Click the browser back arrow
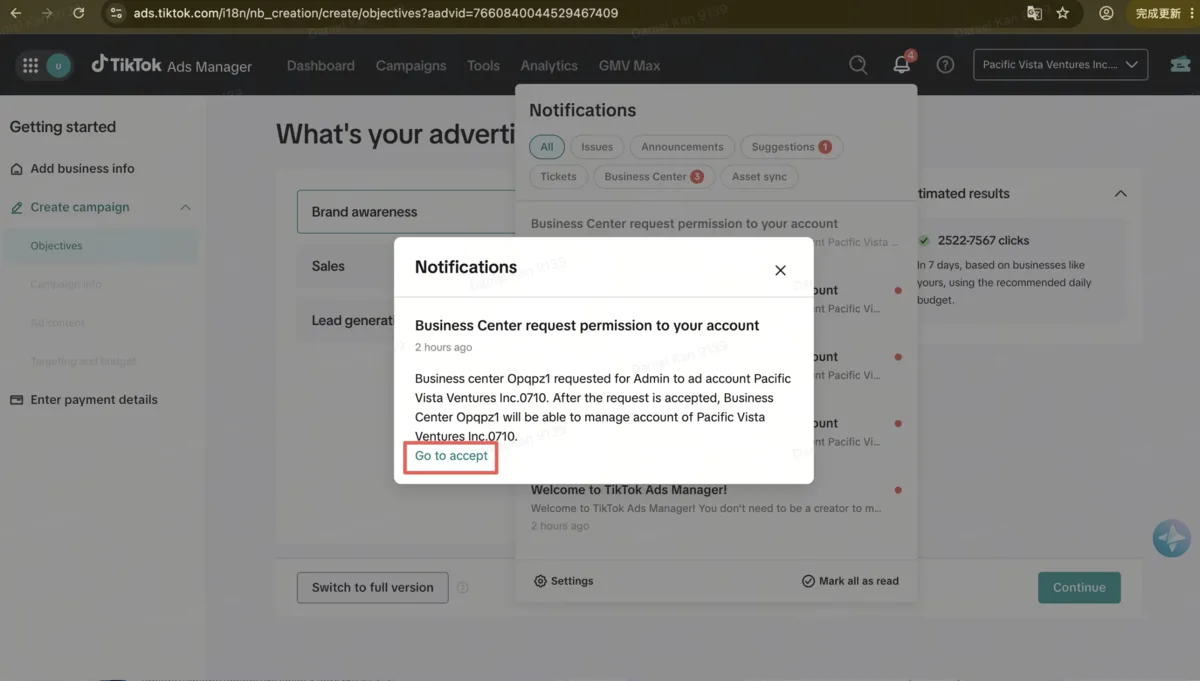 click(15, 13)
